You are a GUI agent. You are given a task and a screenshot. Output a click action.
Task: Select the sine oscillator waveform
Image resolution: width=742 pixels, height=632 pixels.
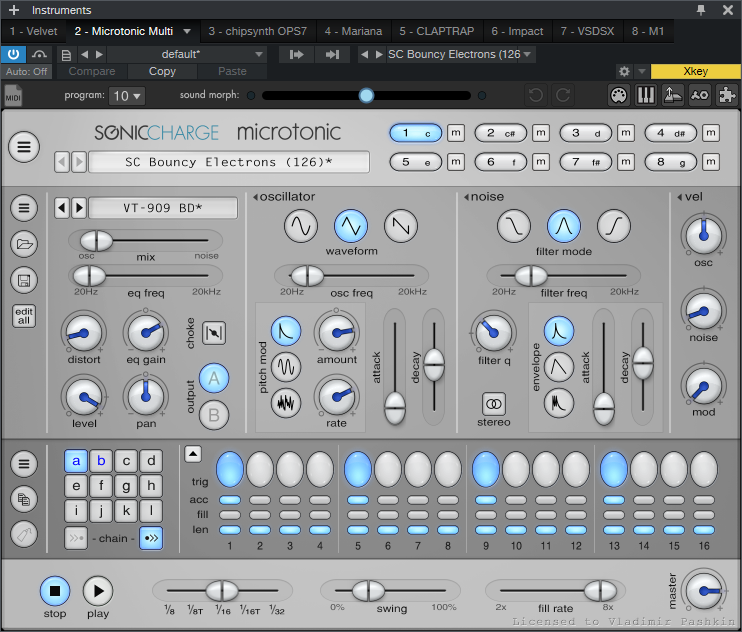pos(301,226)
